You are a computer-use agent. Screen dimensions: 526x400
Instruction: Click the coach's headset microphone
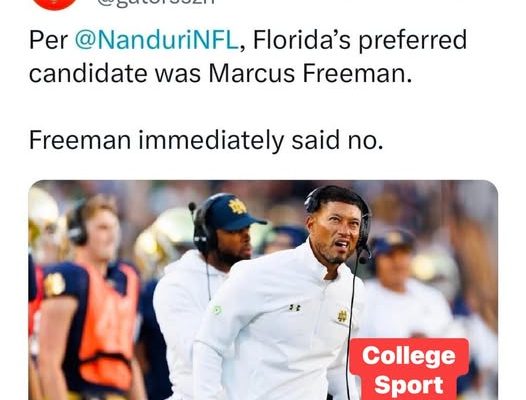(x=364, y=259)
